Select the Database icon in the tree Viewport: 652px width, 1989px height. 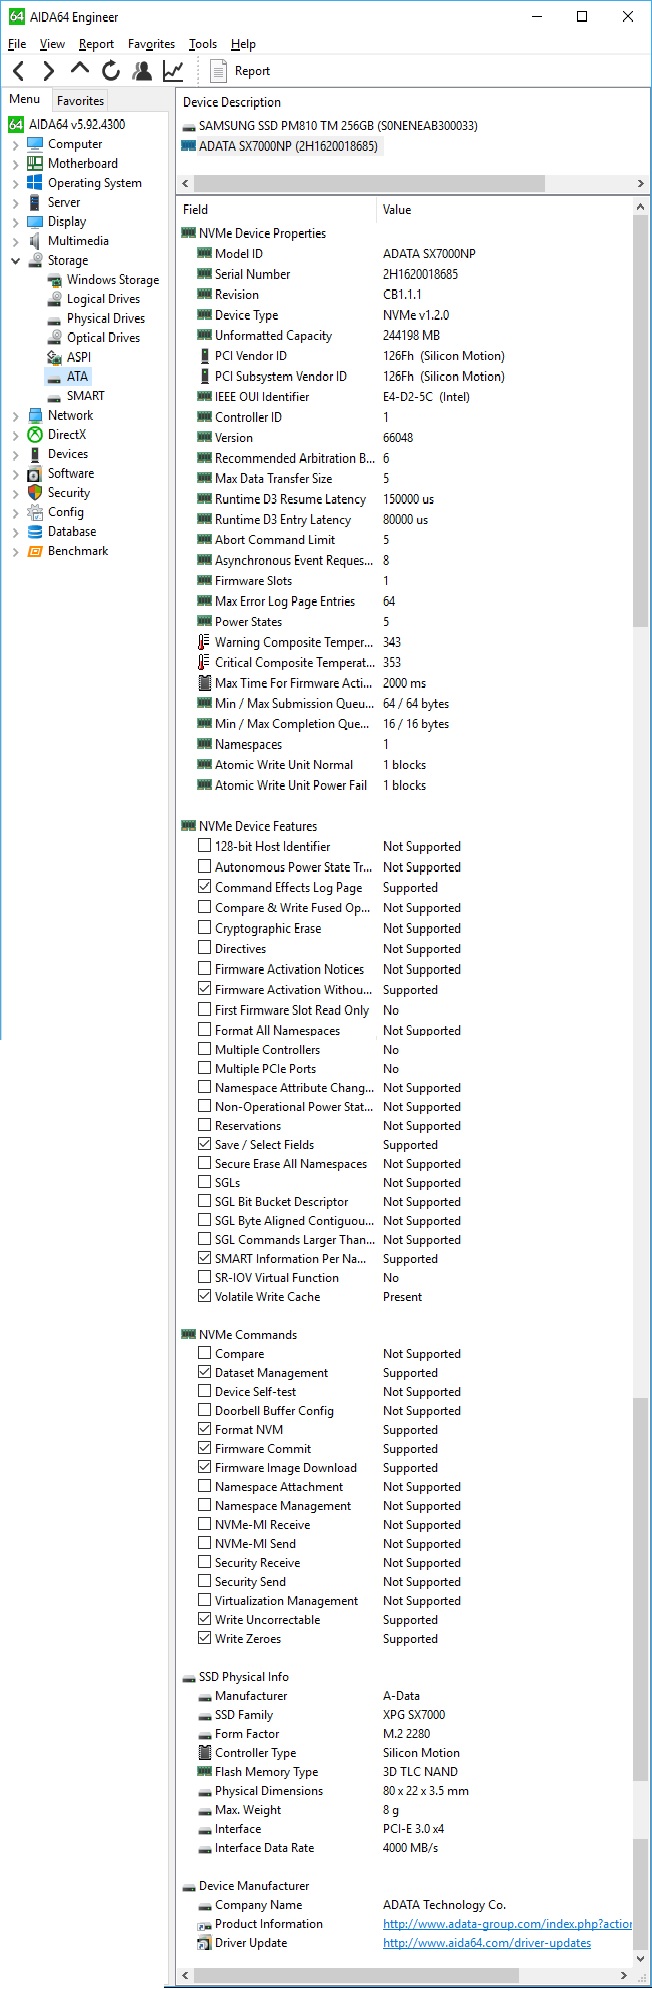[35, 531]
